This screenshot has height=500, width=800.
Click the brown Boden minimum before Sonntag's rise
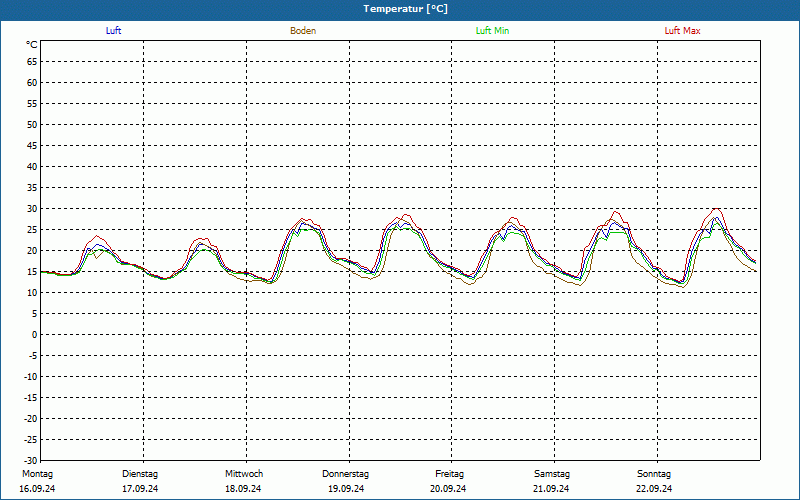click(683, 287)
